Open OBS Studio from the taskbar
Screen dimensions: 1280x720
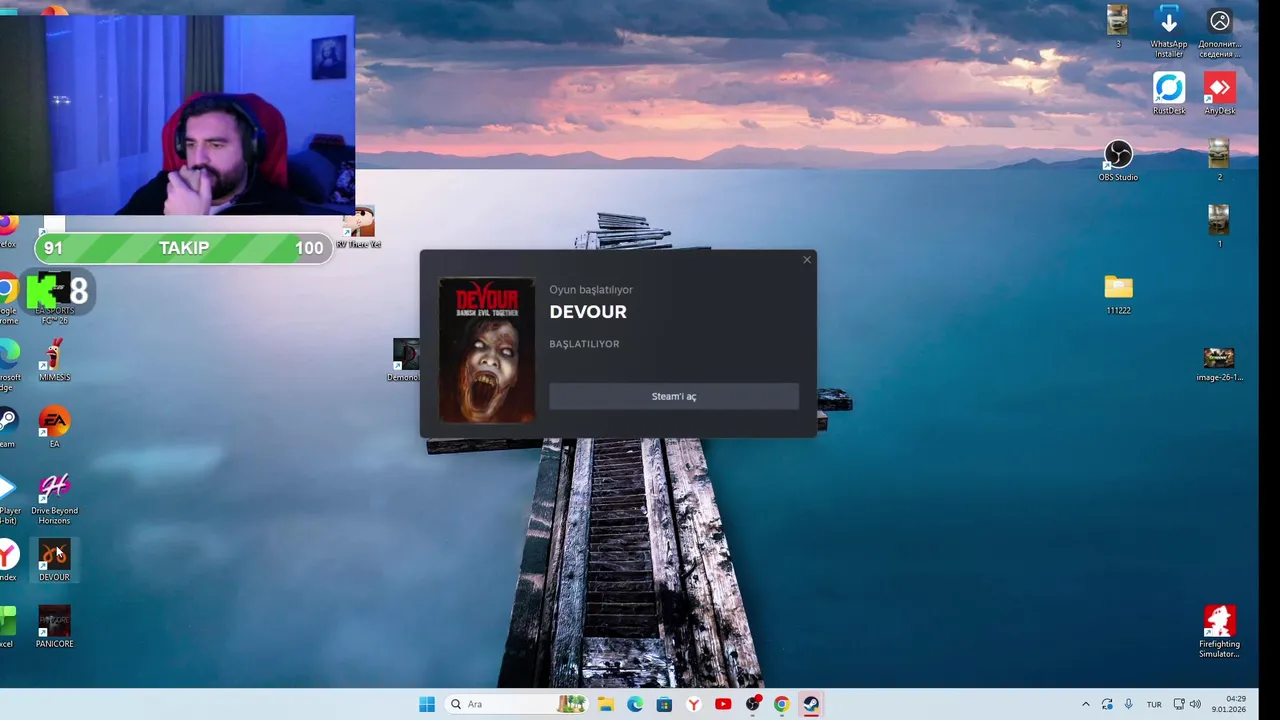752,704
